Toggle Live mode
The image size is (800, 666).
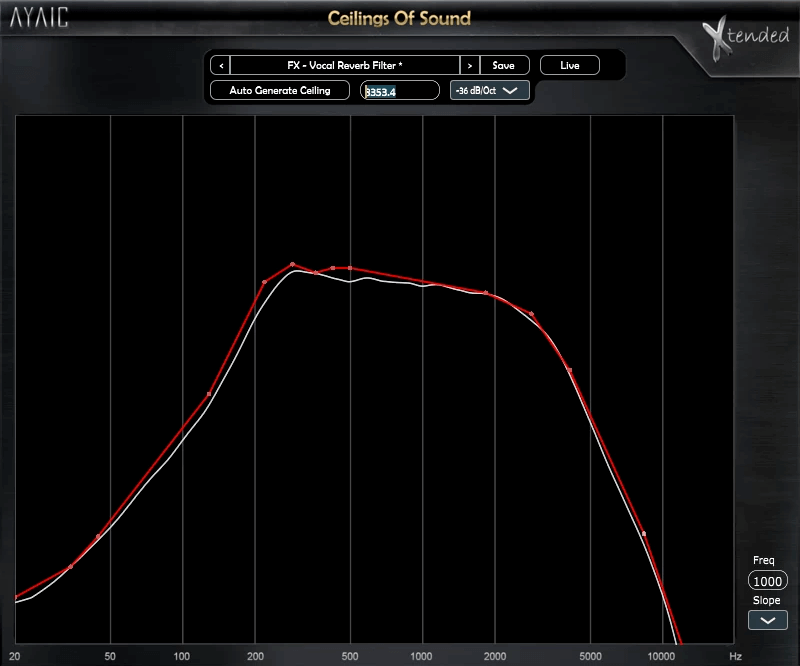coord(569,65)
